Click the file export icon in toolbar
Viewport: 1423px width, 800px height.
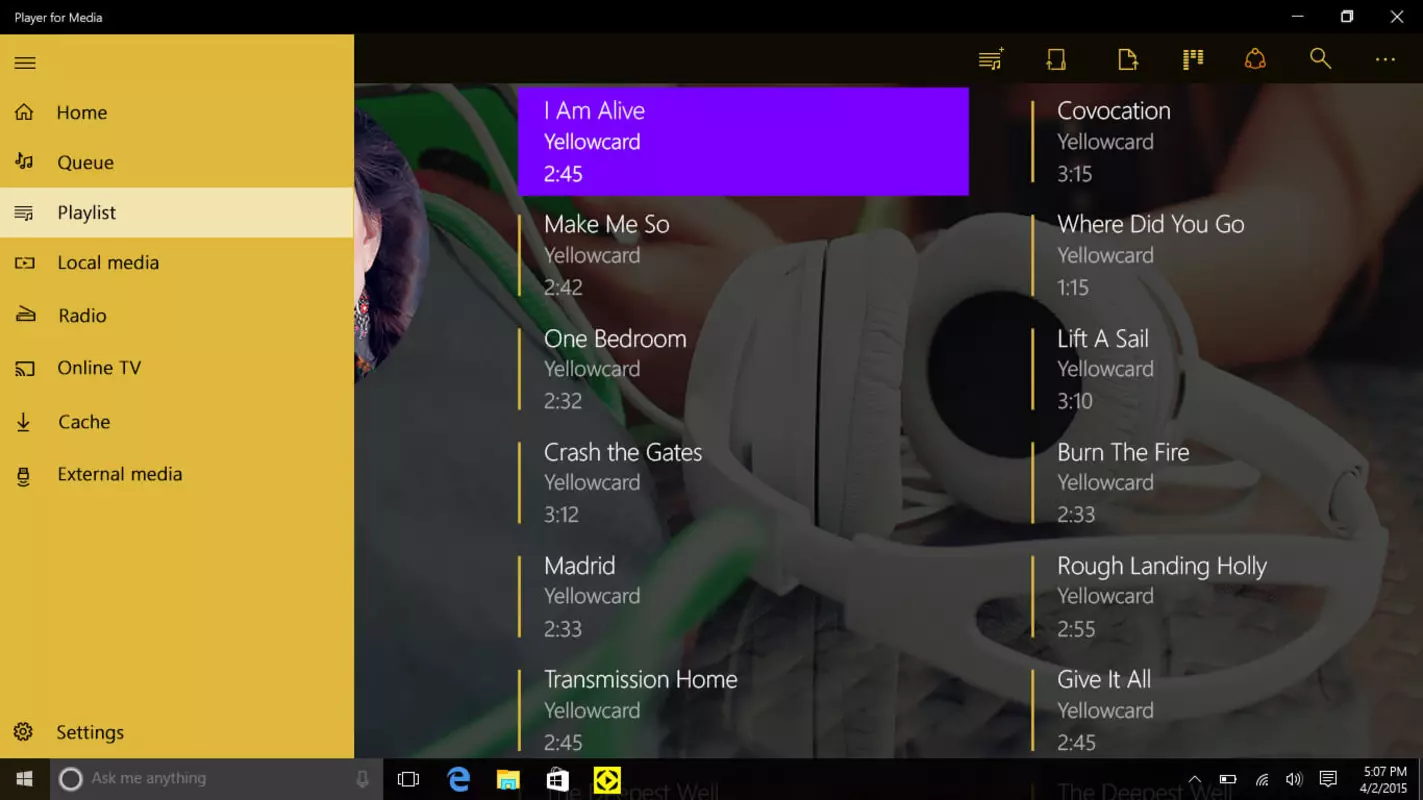(x=1128, y=60)
